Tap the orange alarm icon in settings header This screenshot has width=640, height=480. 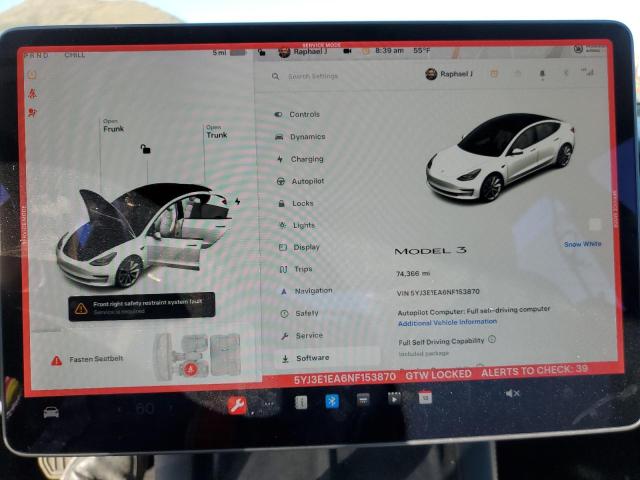tap(494, 73)
